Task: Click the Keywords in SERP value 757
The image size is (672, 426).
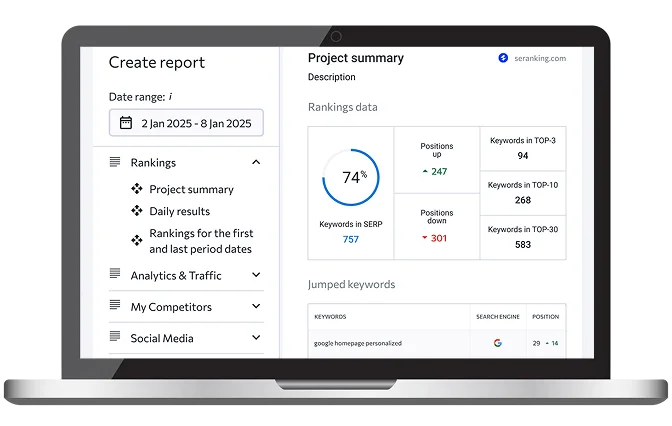Action: 351,239
